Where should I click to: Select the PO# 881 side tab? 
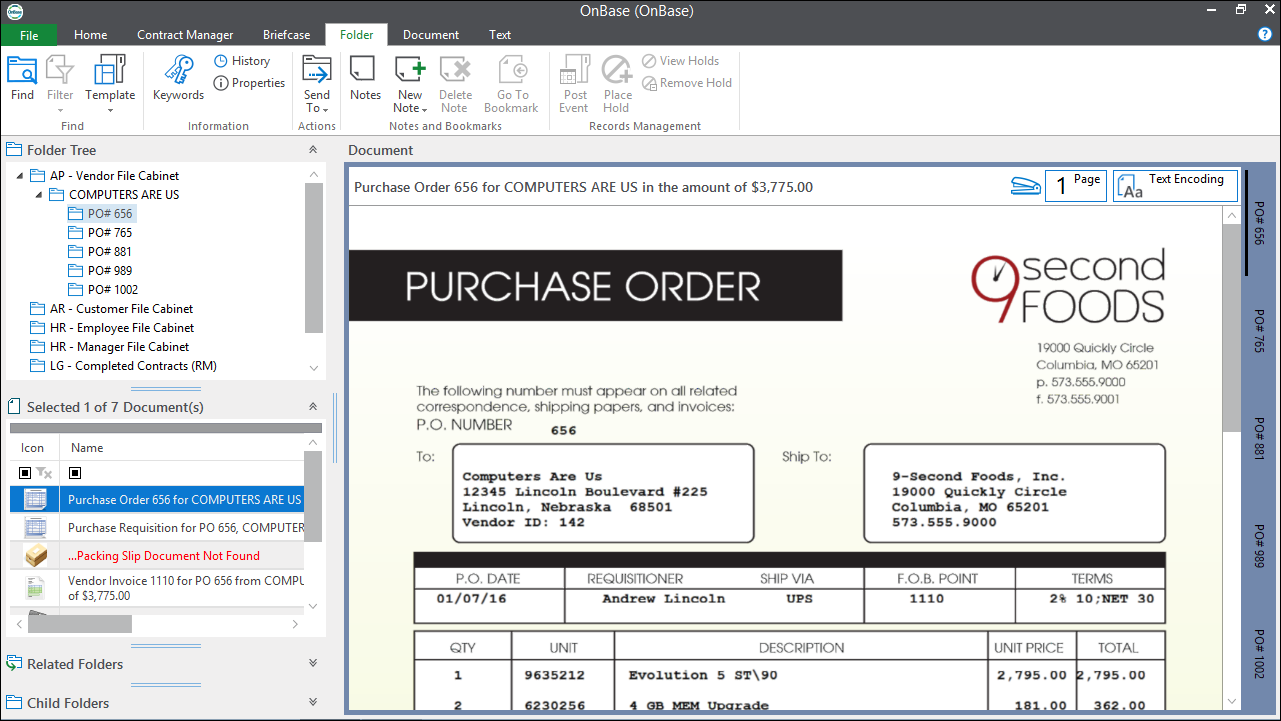pos(1259,437)
